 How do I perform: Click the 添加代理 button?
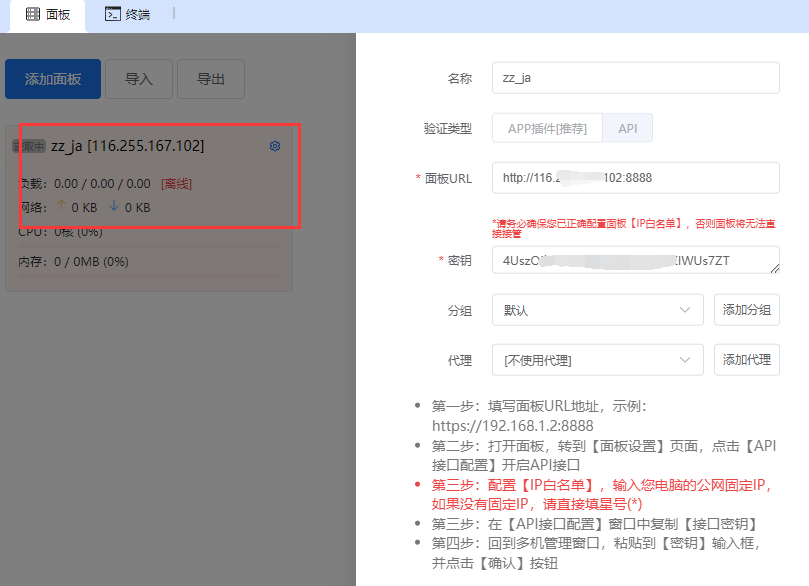[x=747, y=360]
